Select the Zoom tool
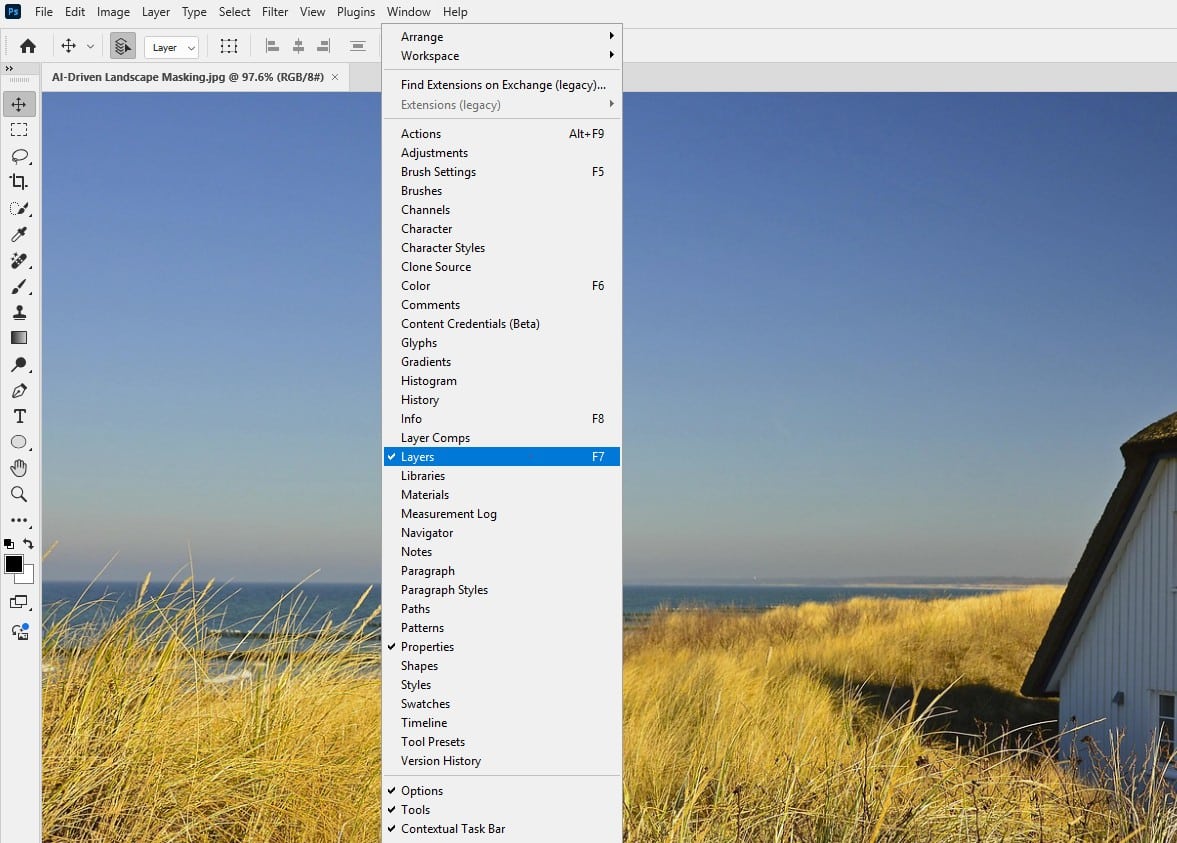 pos(19,494)
